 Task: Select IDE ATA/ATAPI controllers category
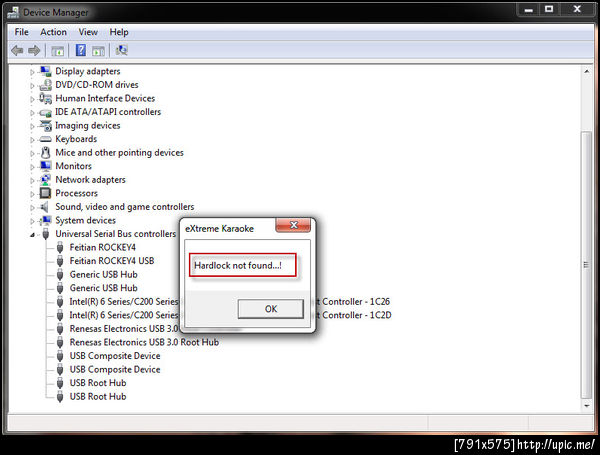(x=108, y=112)
